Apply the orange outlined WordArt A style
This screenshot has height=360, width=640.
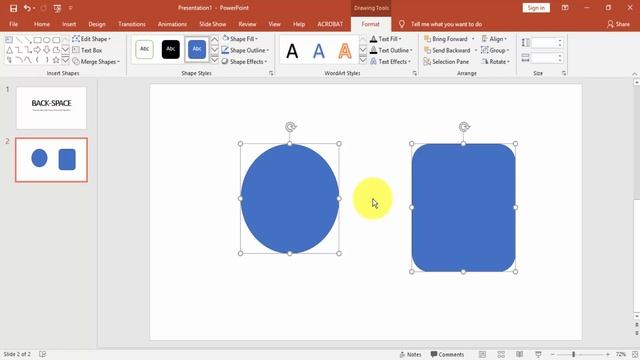pos(345,51)
